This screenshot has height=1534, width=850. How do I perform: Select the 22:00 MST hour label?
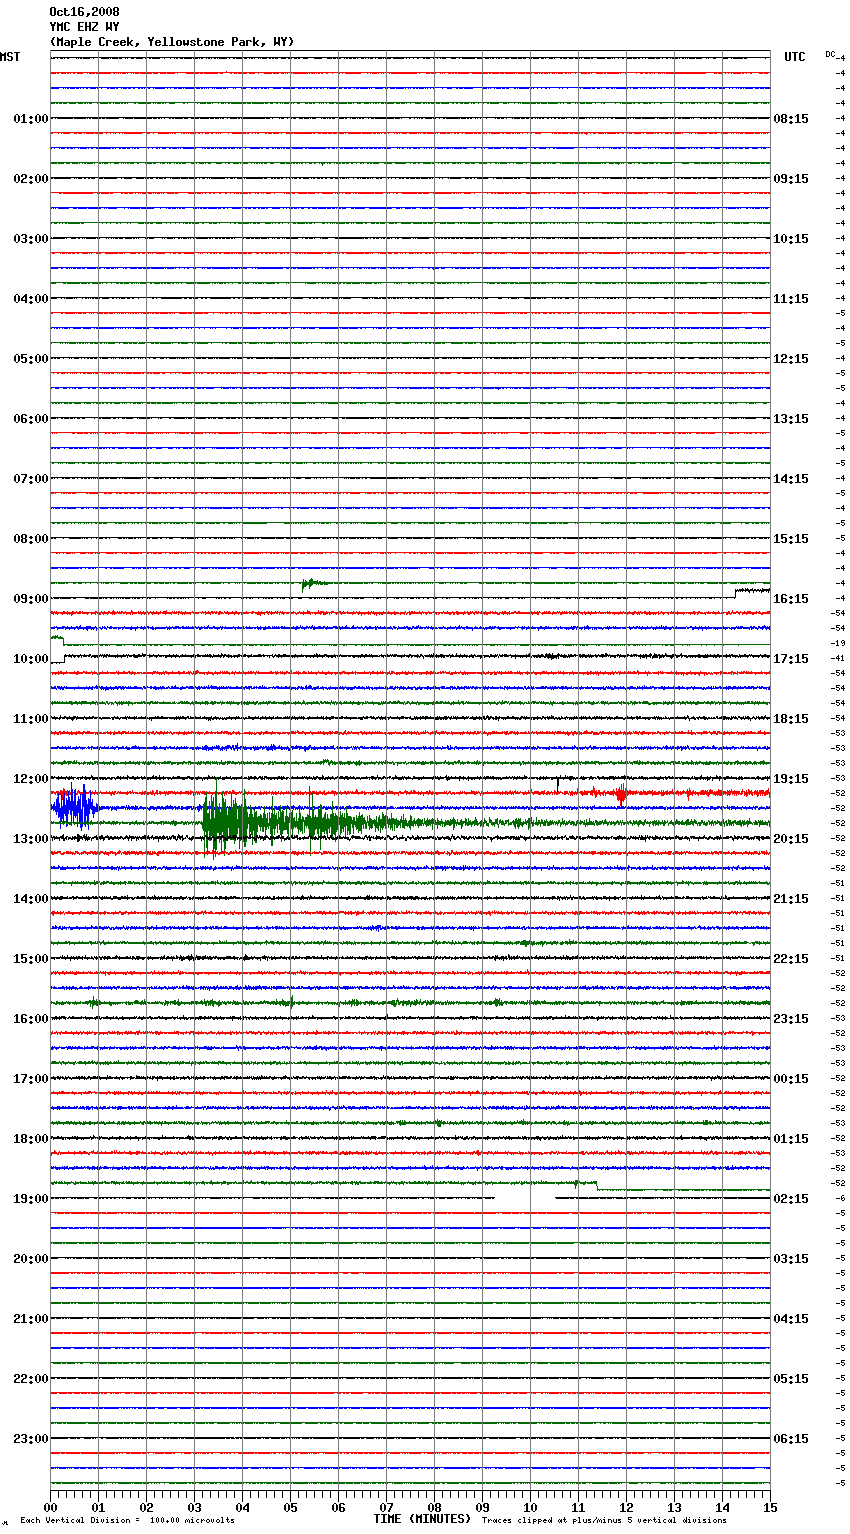pyautogui.click(x=31, y=1379)
